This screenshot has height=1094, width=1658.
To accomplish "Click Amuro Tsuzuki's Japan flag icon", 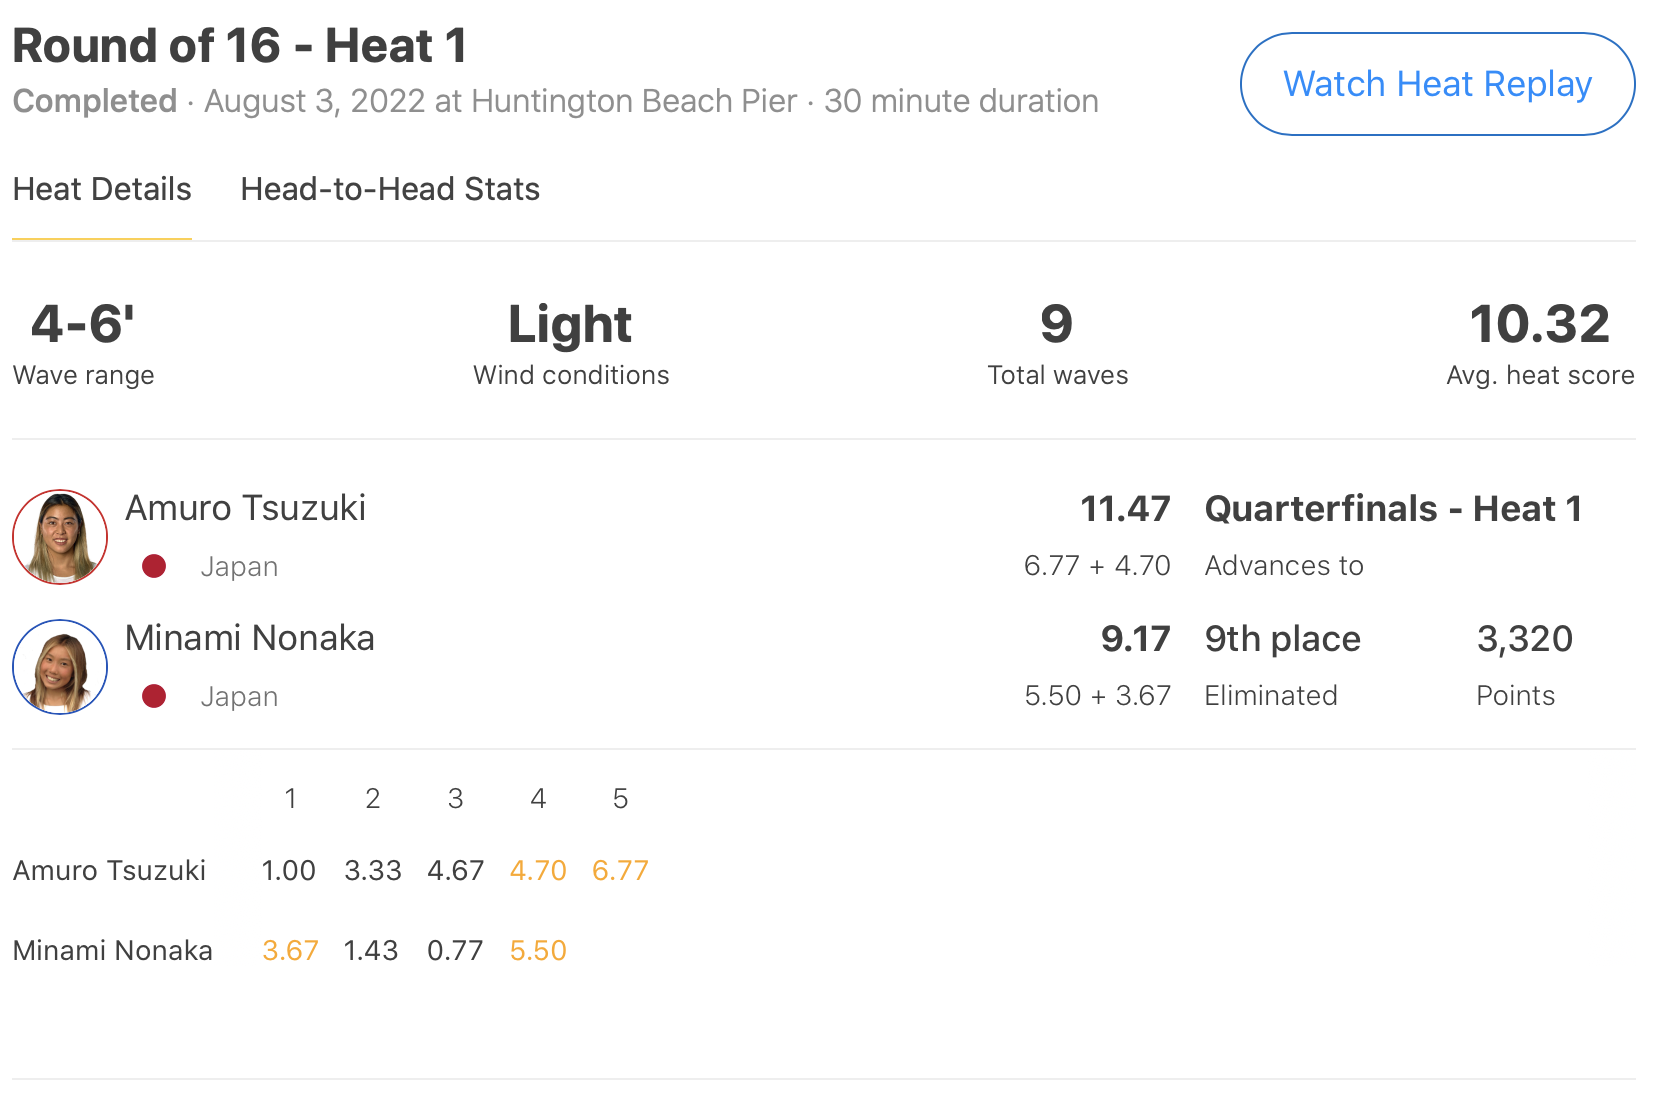I will point(154,566).
